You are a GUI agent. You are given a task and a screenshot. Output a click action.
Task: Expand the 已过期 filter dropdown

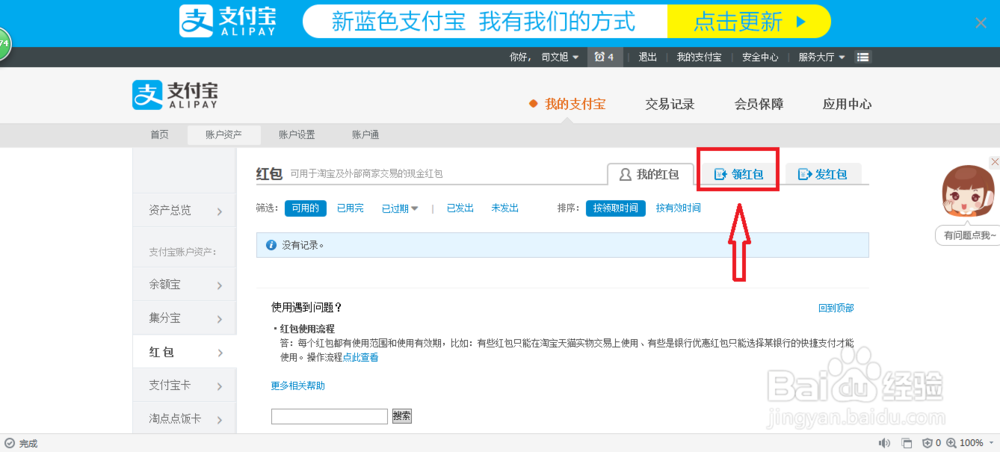point(399,208)
